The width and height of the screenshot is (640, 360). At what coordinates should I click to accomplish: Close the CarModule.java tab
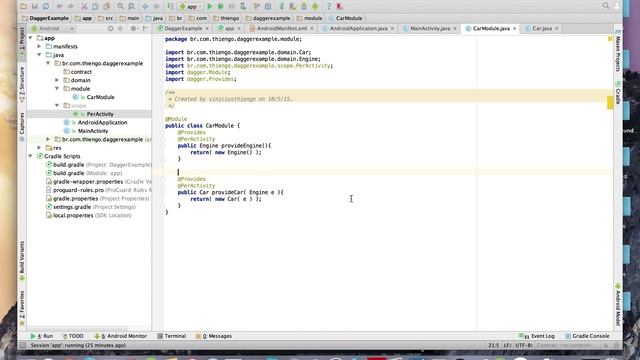pos(514,29)
